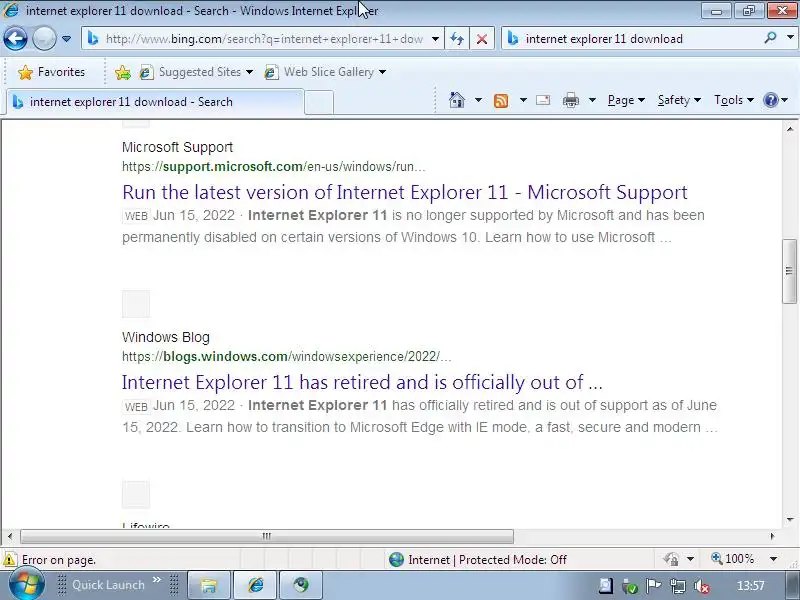The width and height of the screenshot is (800, 600).
Task: Click the scroll down arrow
Action: [x=790, y=520]
